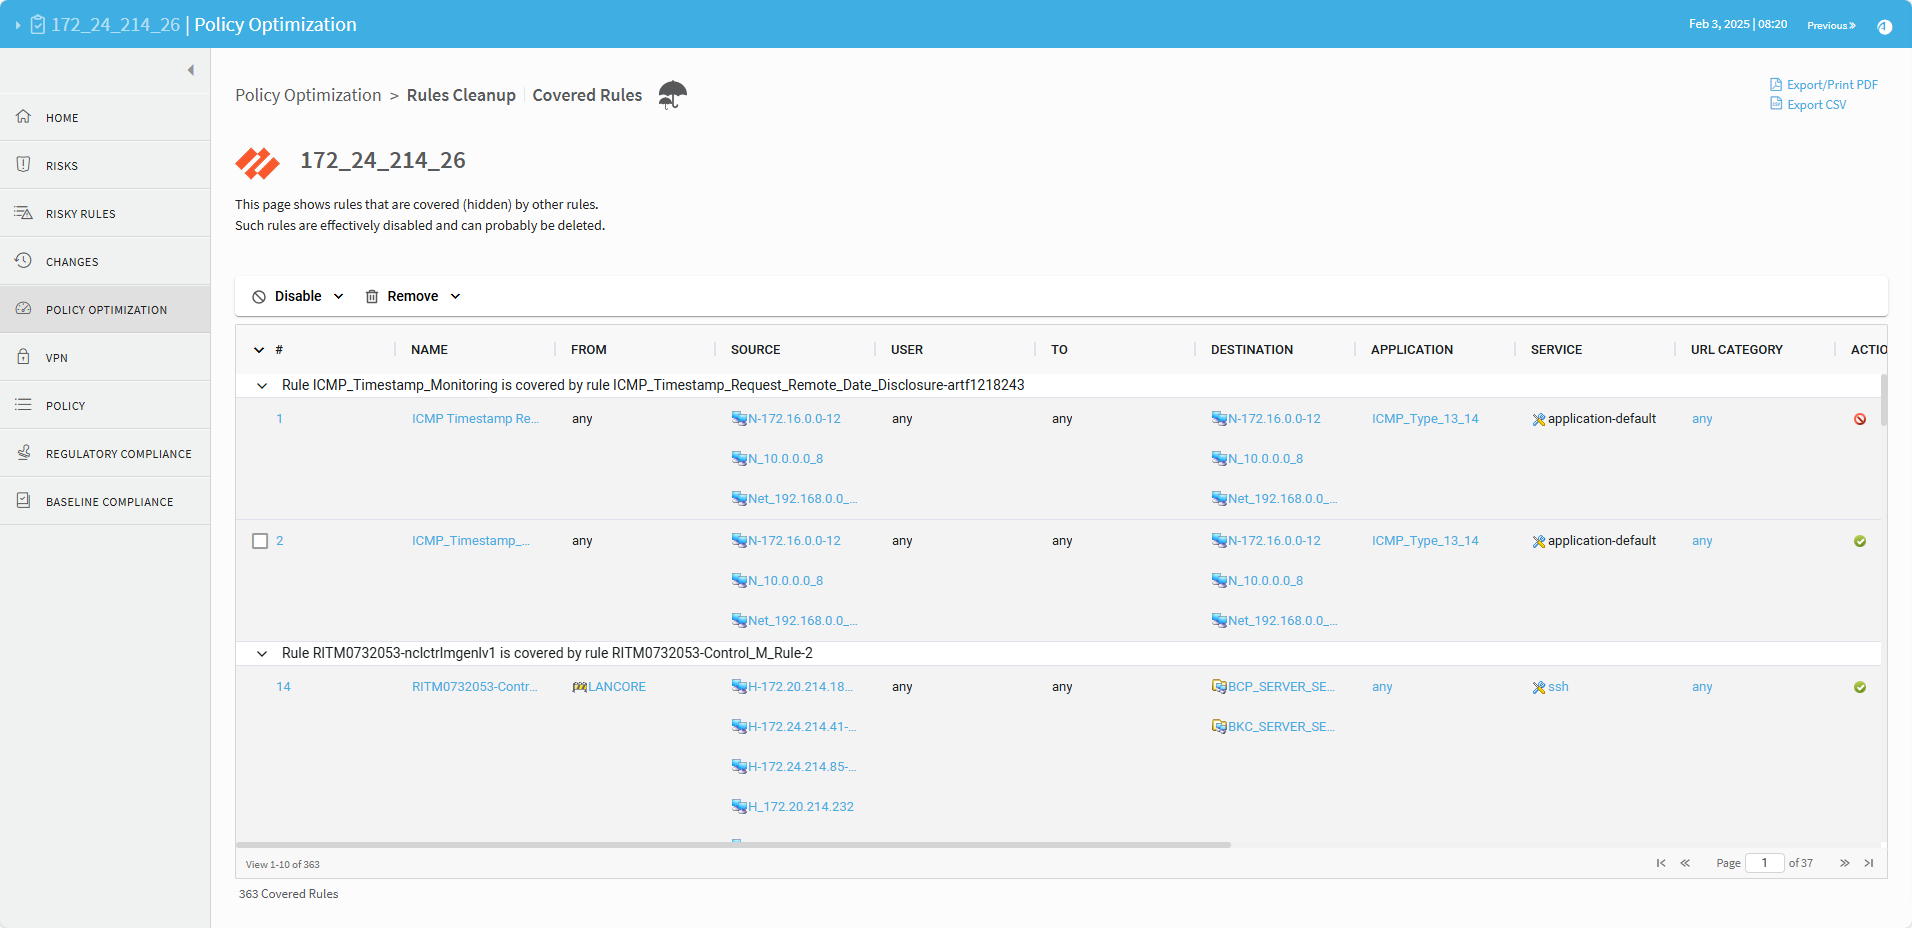This screenshot has width=1912, height=928.
Task: Click the VPN lock icon
Action: point(23,357)
